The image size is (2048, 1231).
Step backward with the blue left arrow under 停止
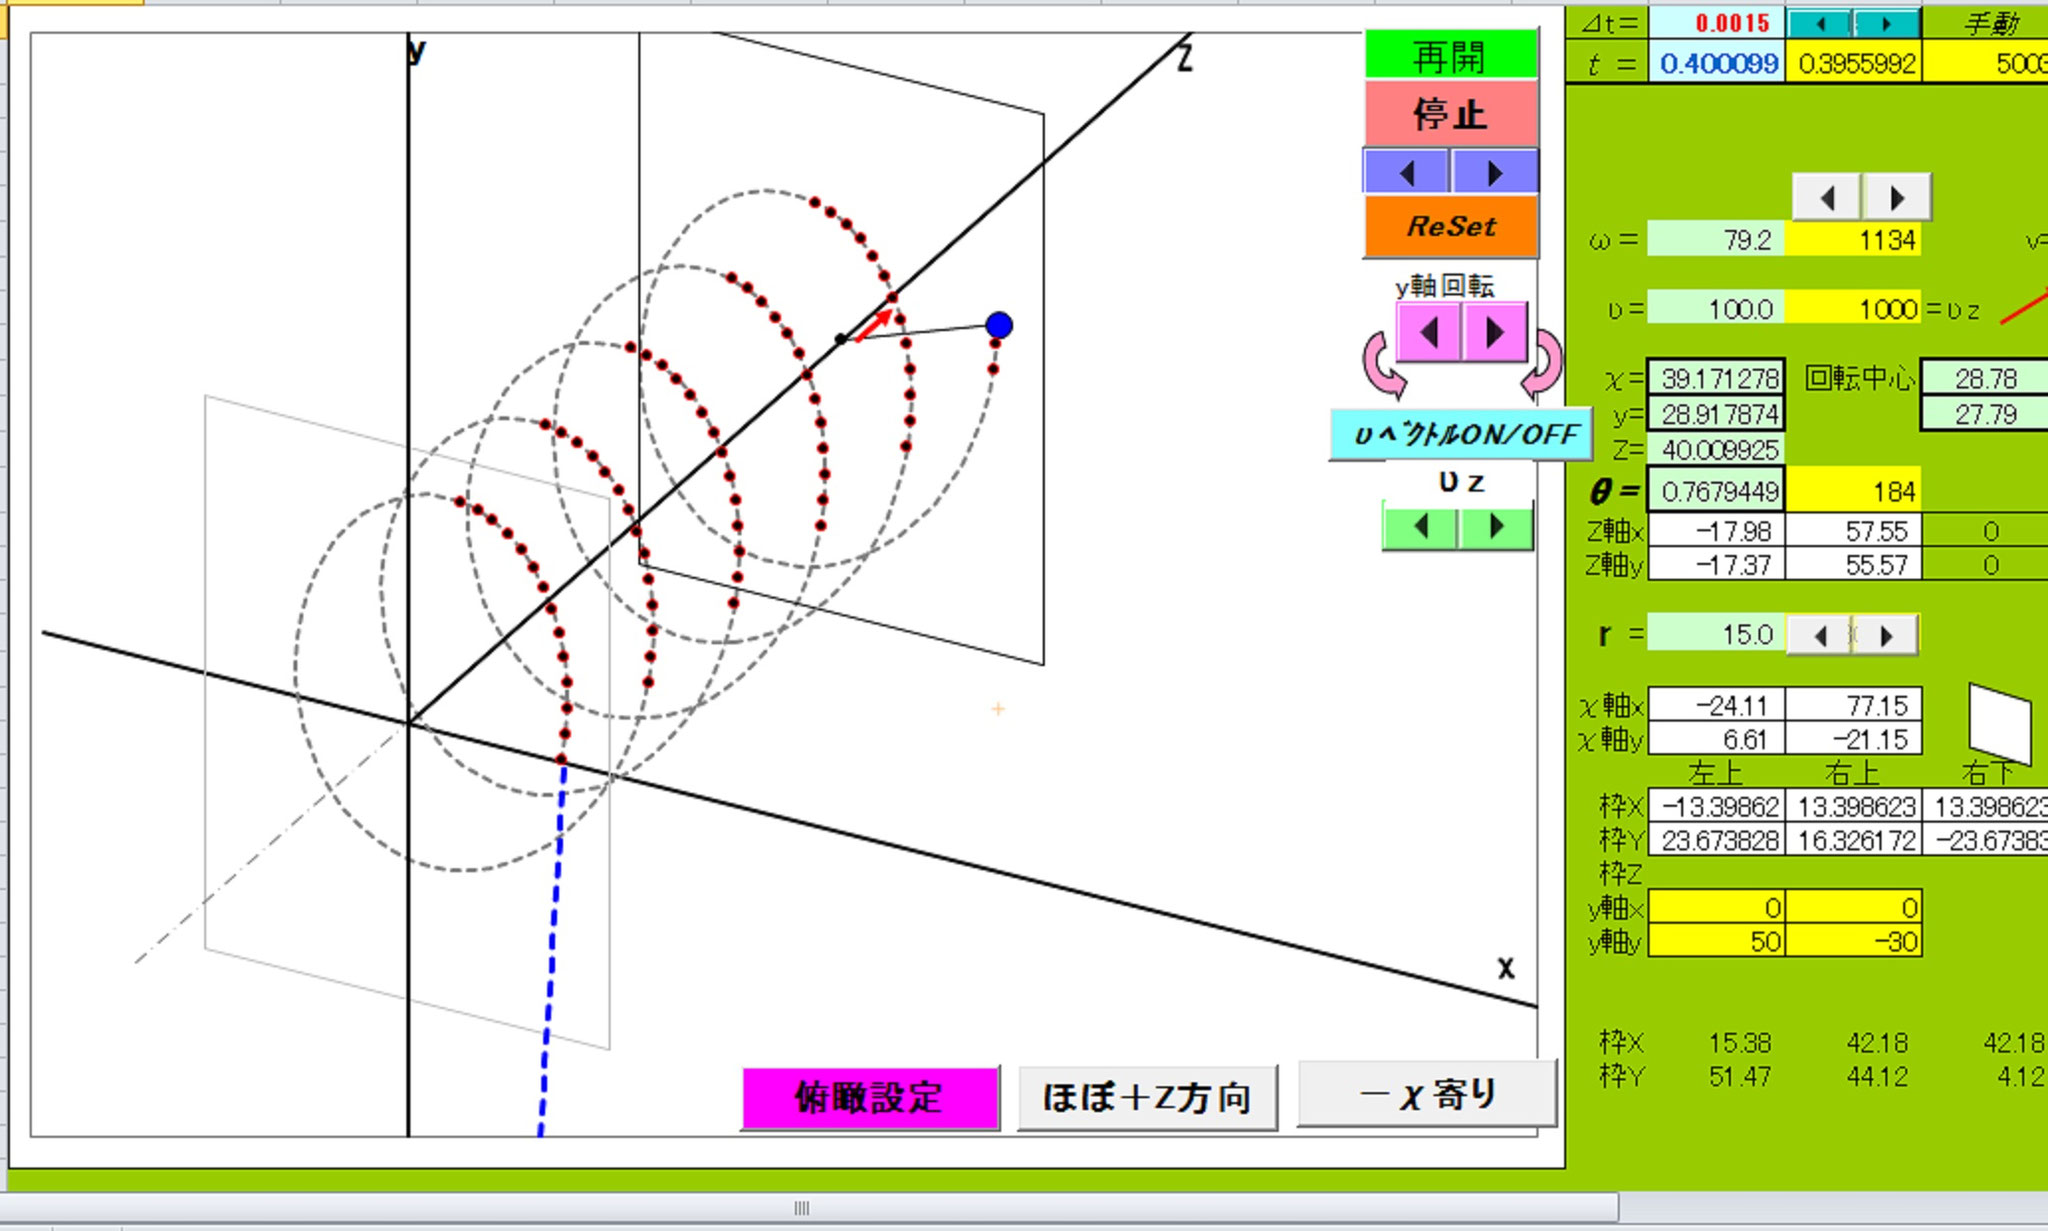[1407, 173]
